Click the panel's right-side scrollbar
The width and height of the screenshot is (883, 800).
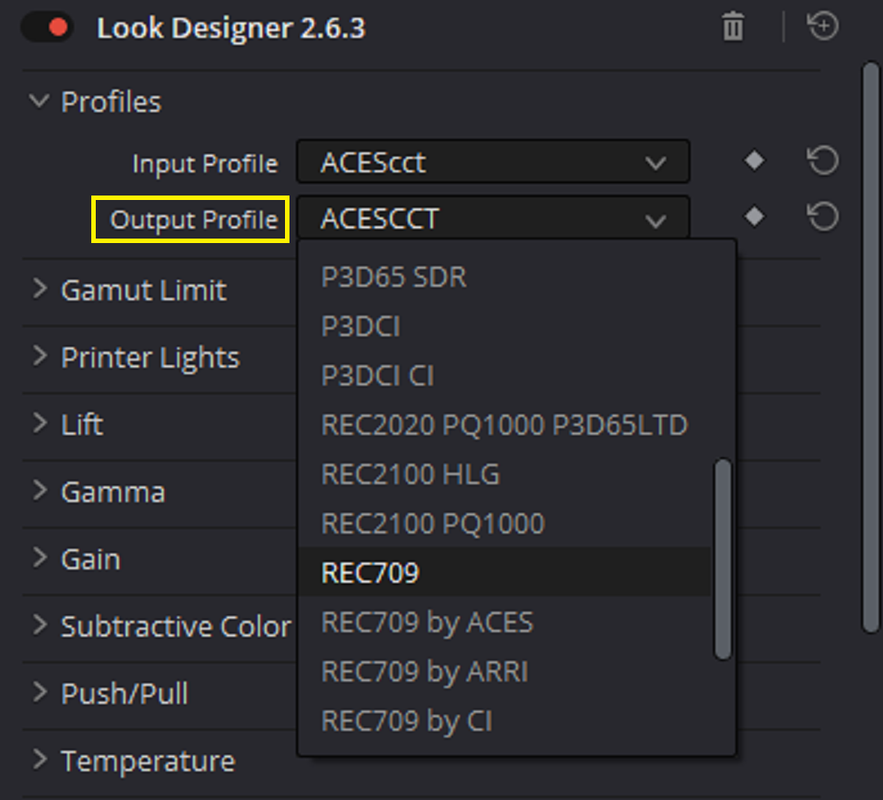(x=871, y=347)
